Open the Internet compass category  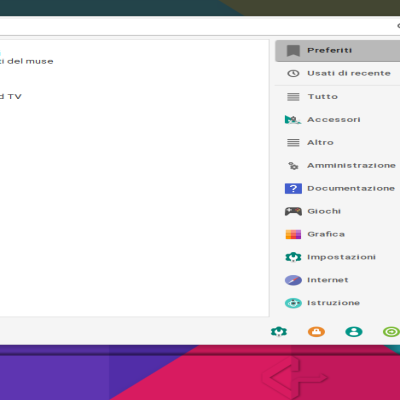[x=337, y=280]
